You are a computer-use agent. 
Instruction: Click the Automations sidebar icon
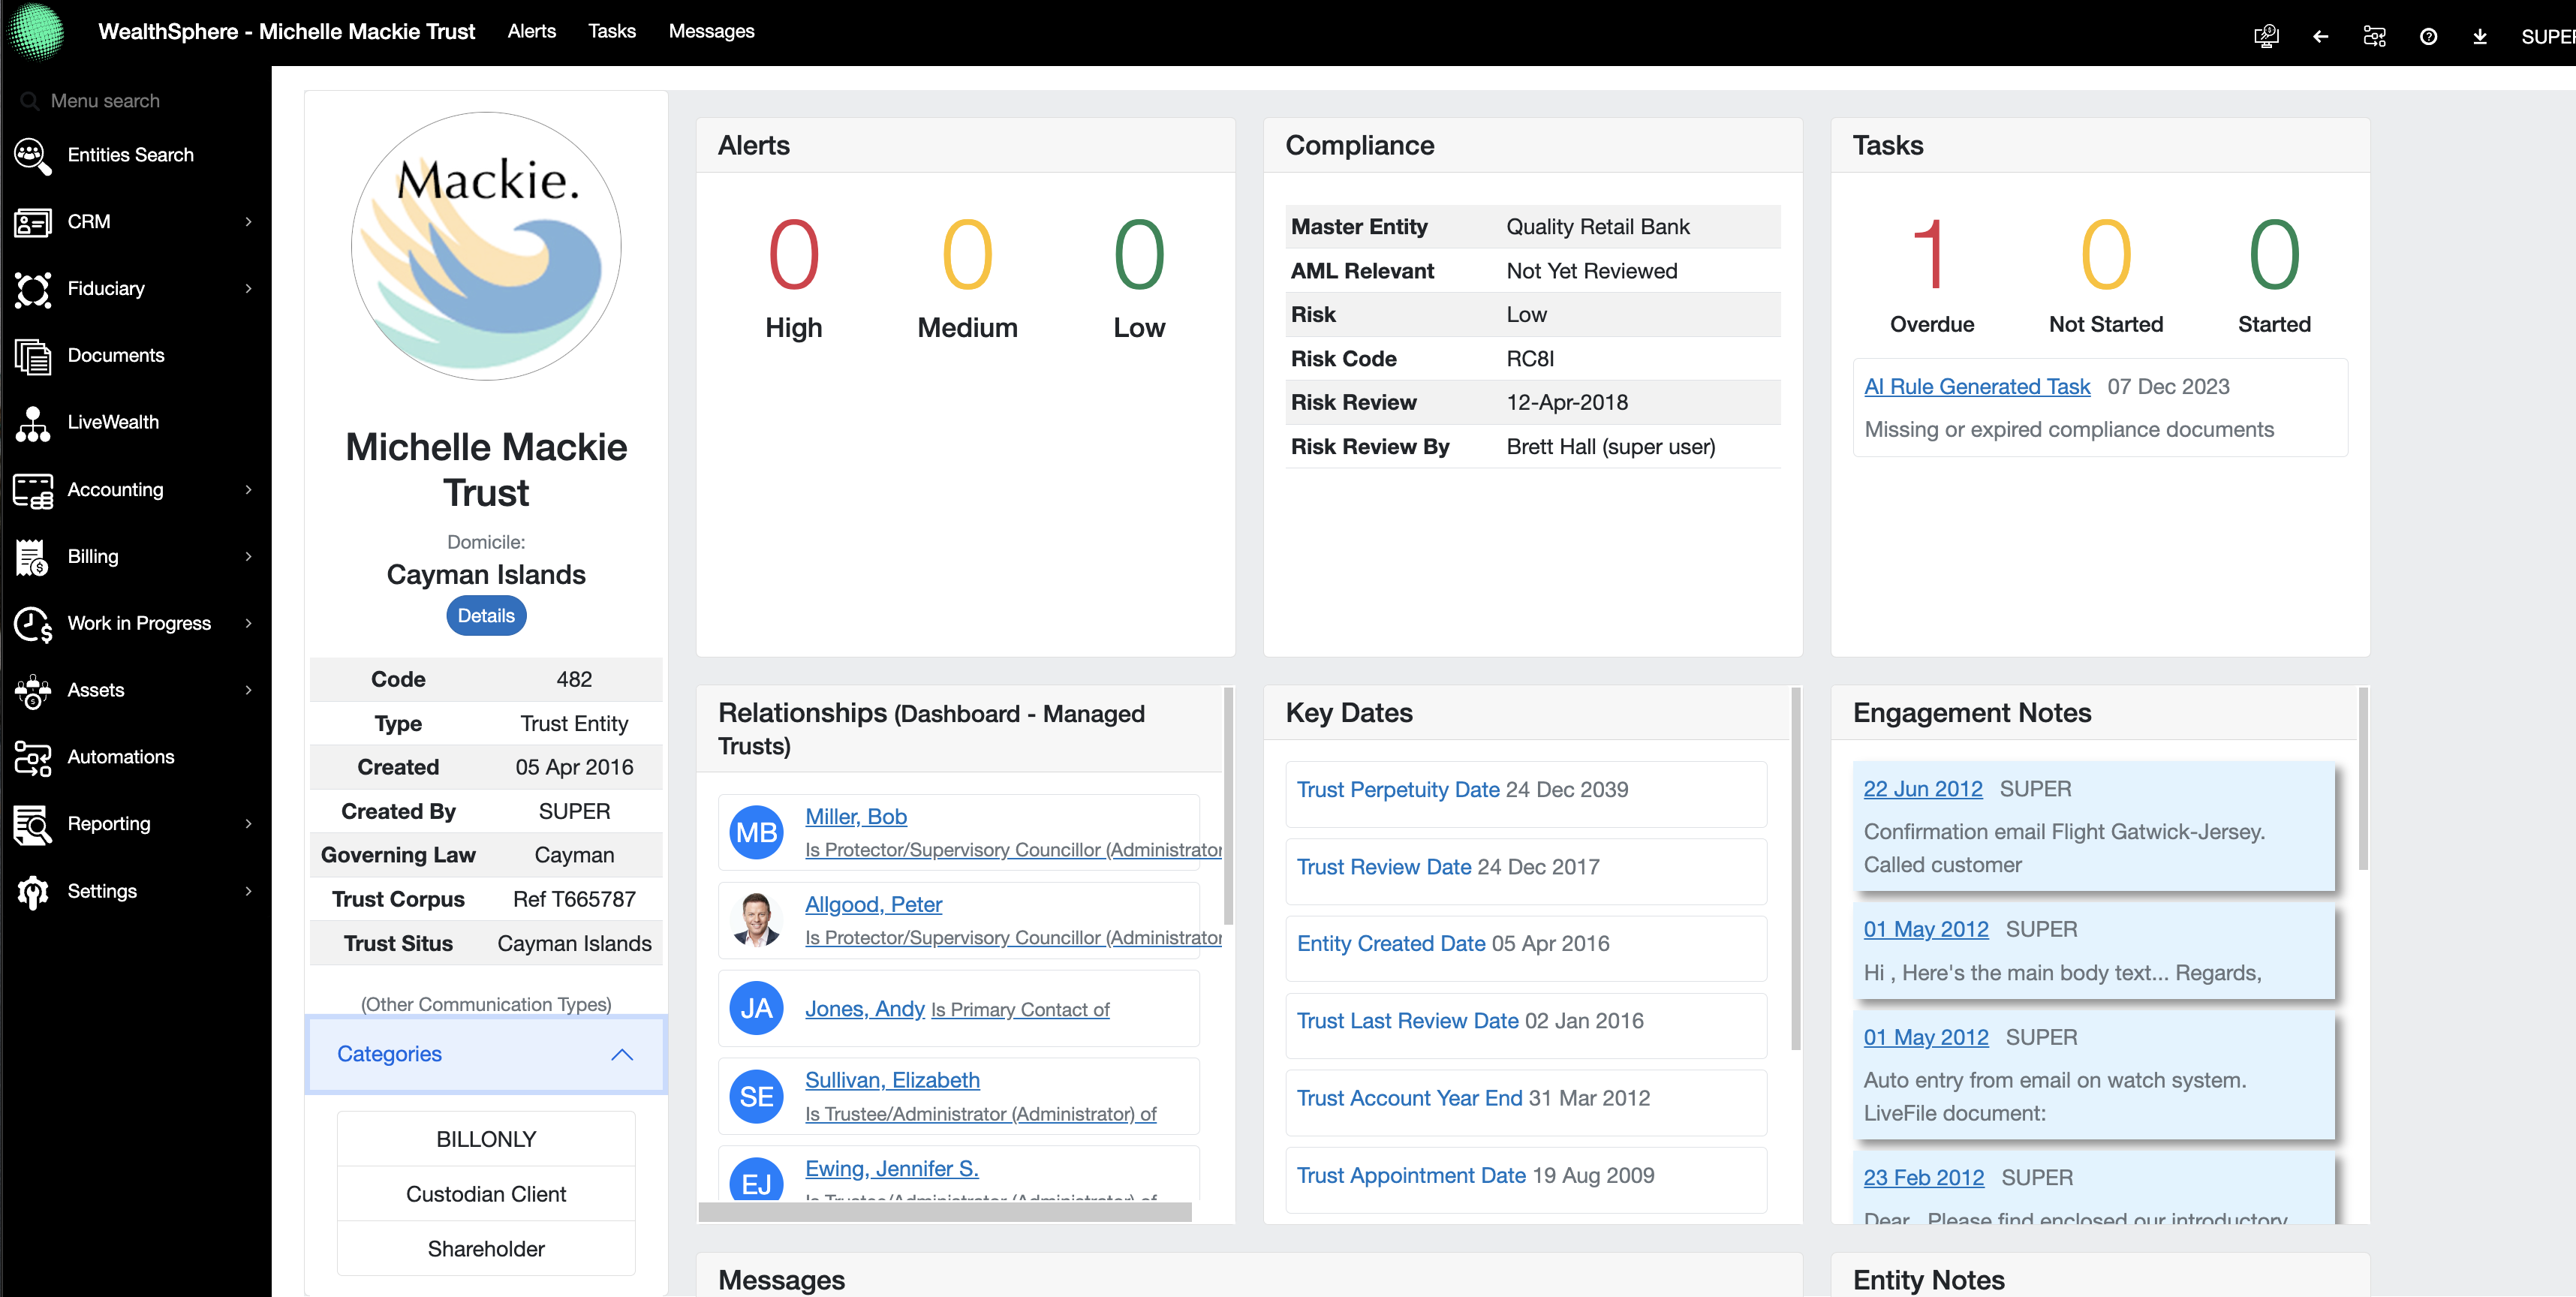[x=33, y=757]
